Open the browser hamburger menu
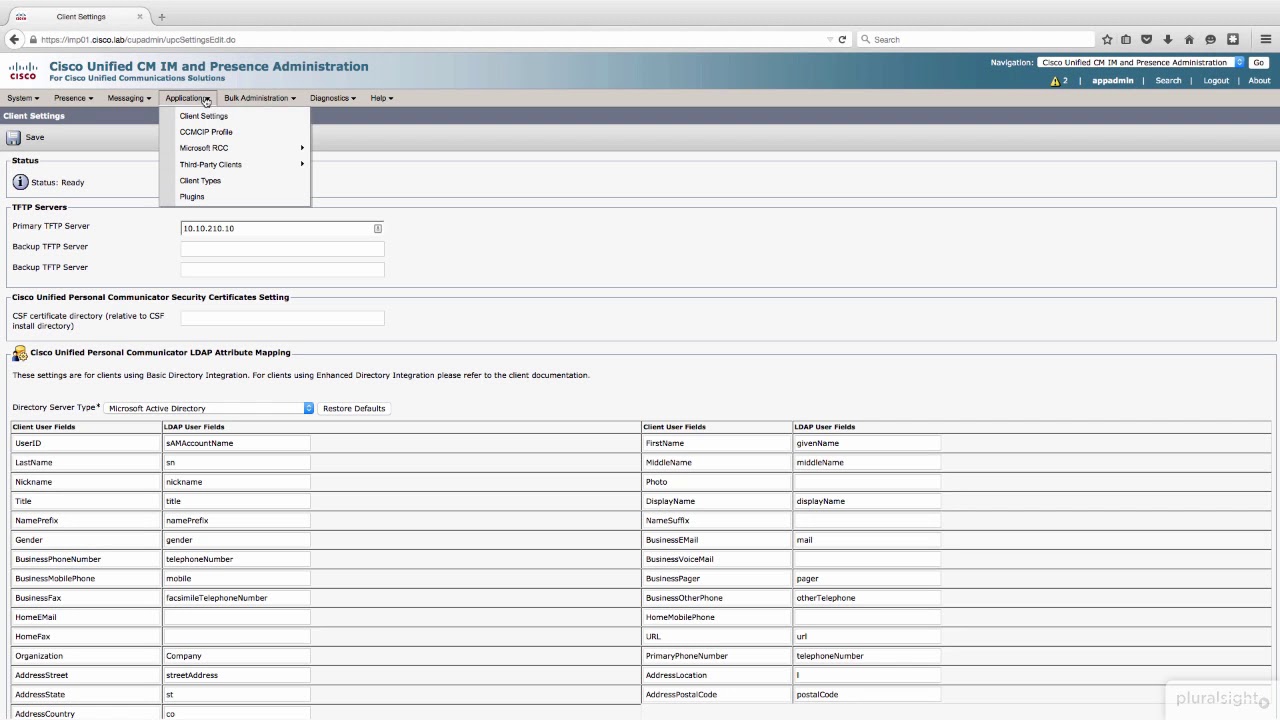Image resolution: width=1280 pixels, height=720 pixels. 1266,40
